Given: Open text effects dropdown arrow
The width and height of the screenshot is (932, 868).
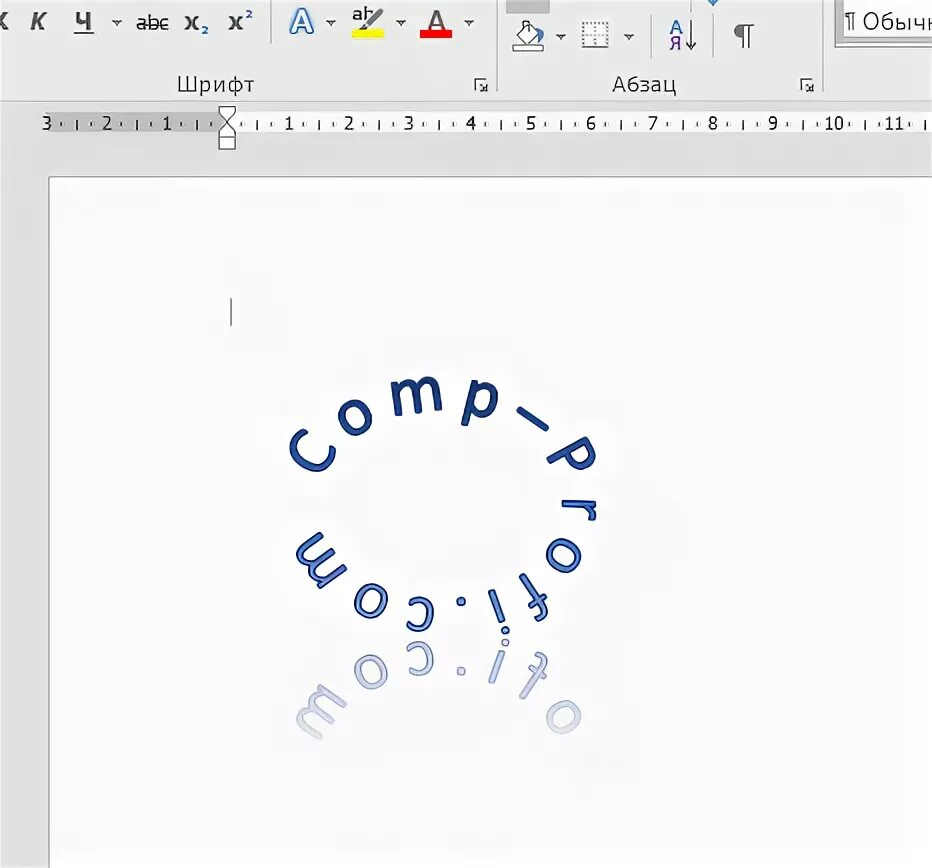Looking at the screenshot, I should pyautogui.click(x=331, y=23).
